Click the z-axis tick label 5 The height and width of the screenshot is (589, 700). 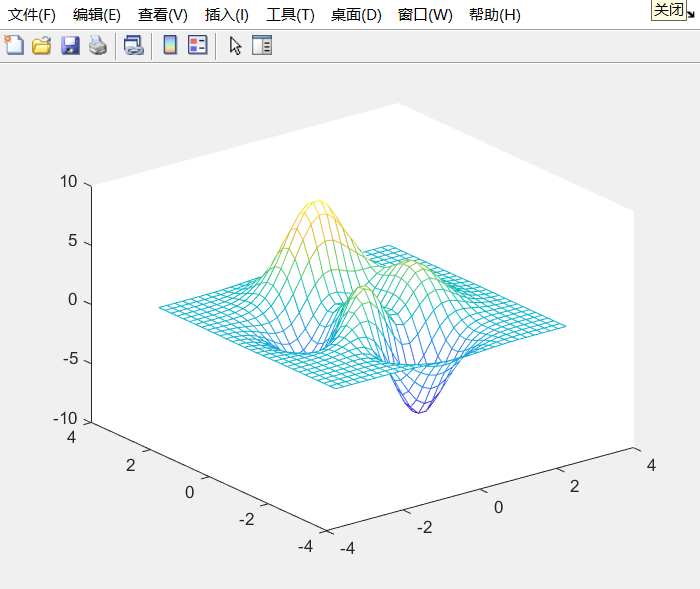pyautogui.click(x=73, y=241)
